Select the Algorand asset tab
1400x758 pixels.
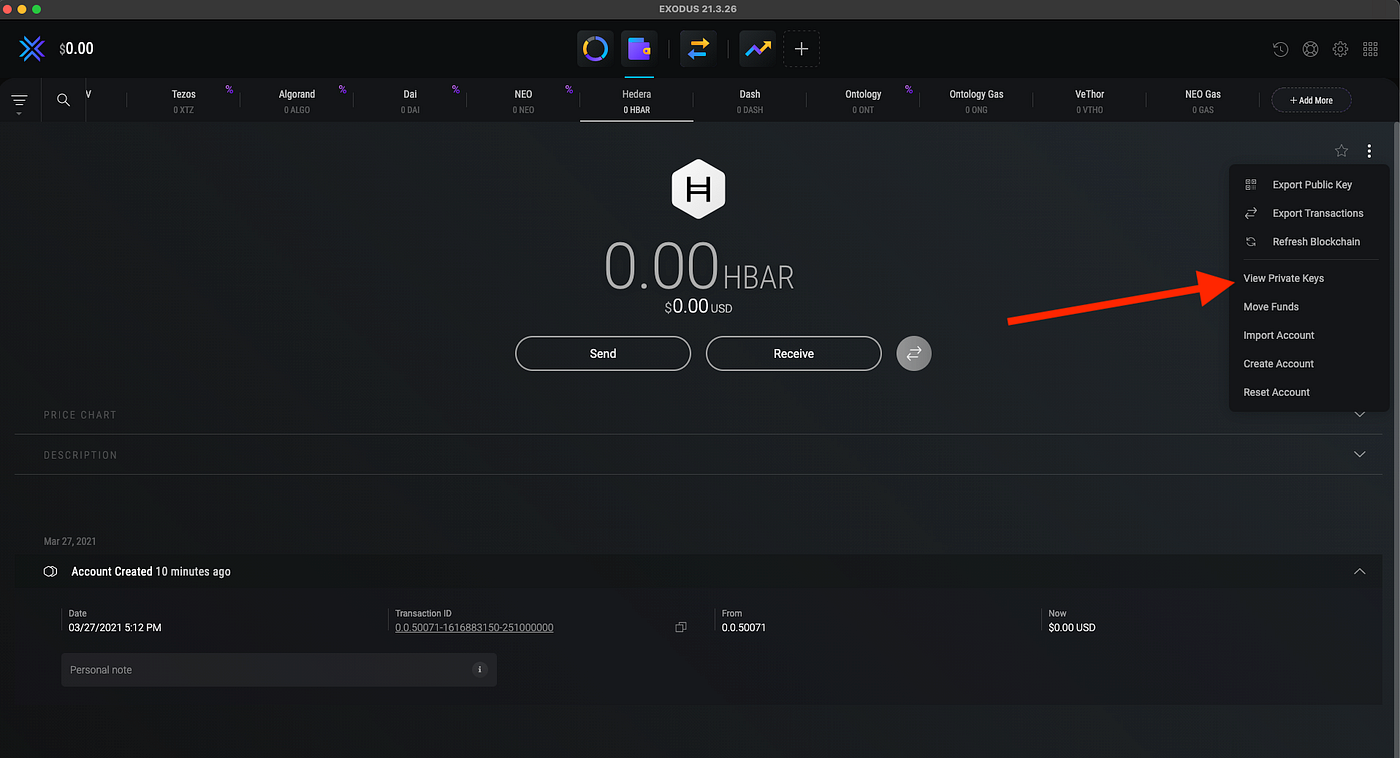pos(297,101)
